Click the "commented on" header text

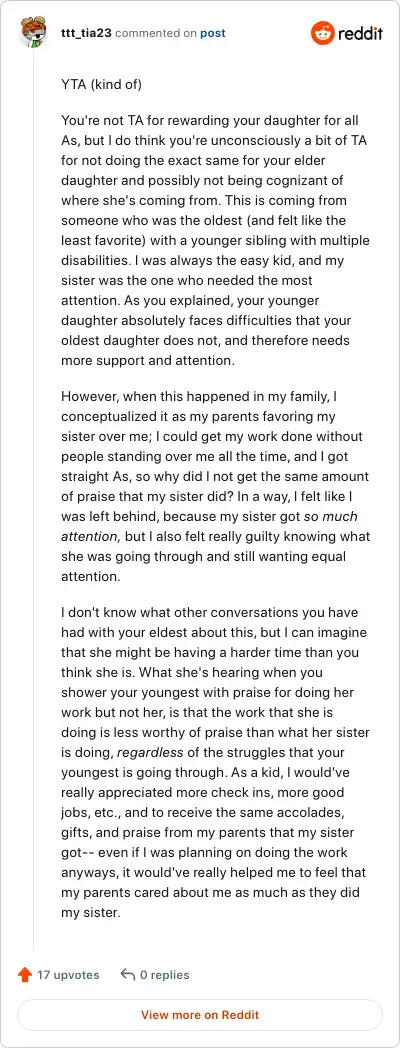155,33
